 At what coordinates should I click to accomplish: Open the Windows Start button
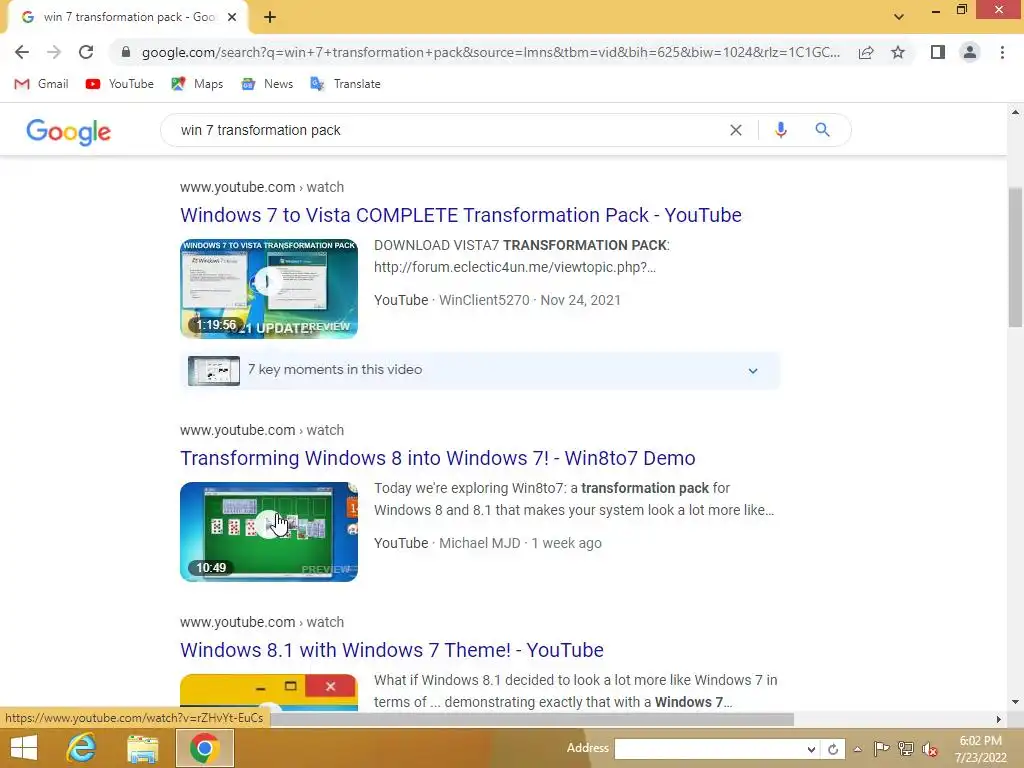(24, 748)
